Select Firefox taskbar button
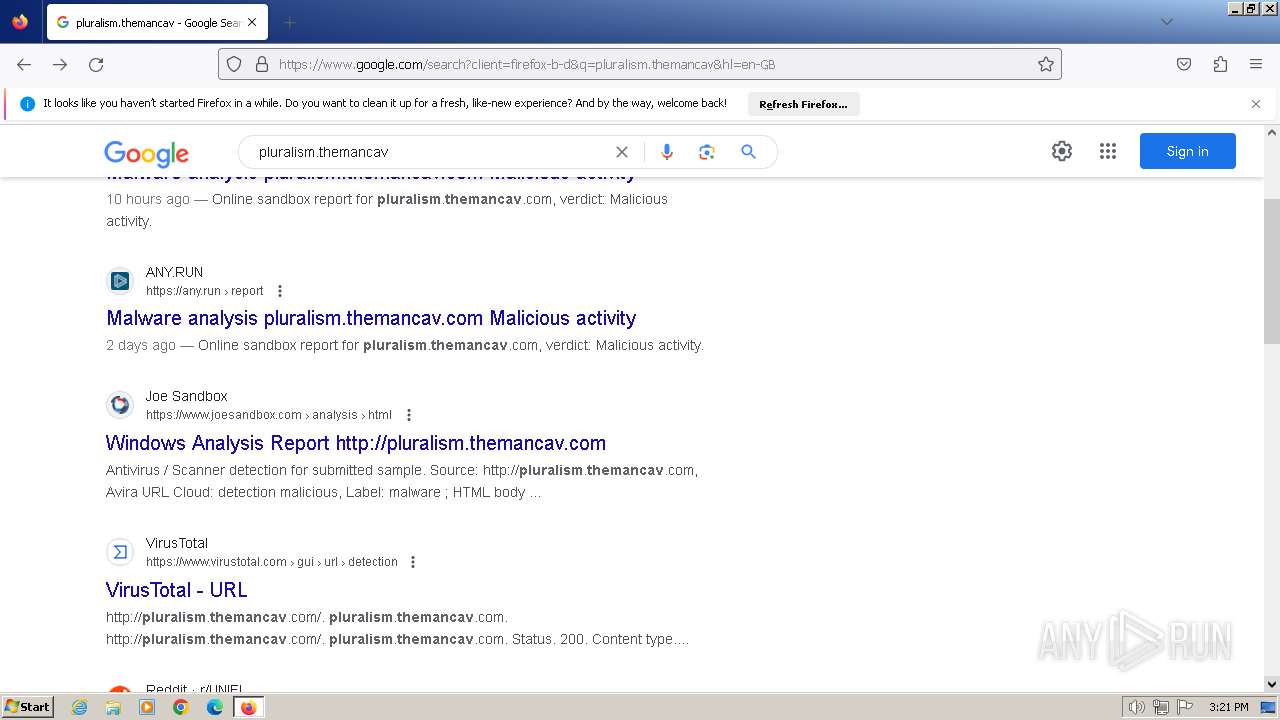The image size is (1280, 720). pyautogui.click(x=249, y=707)
